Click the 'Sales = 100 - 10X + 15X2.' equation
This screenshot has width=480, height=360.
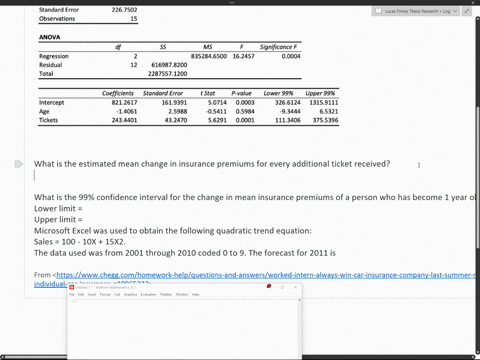point(80,242)
